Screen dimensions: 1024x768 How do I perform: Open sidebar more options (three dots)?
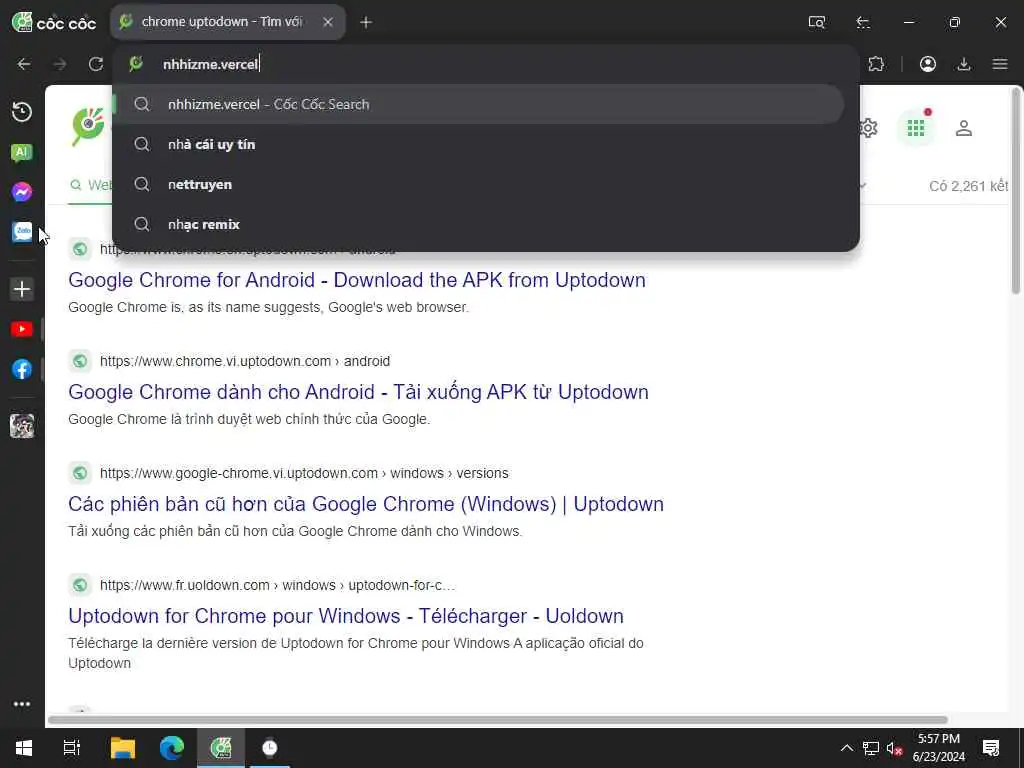point(22,704)
